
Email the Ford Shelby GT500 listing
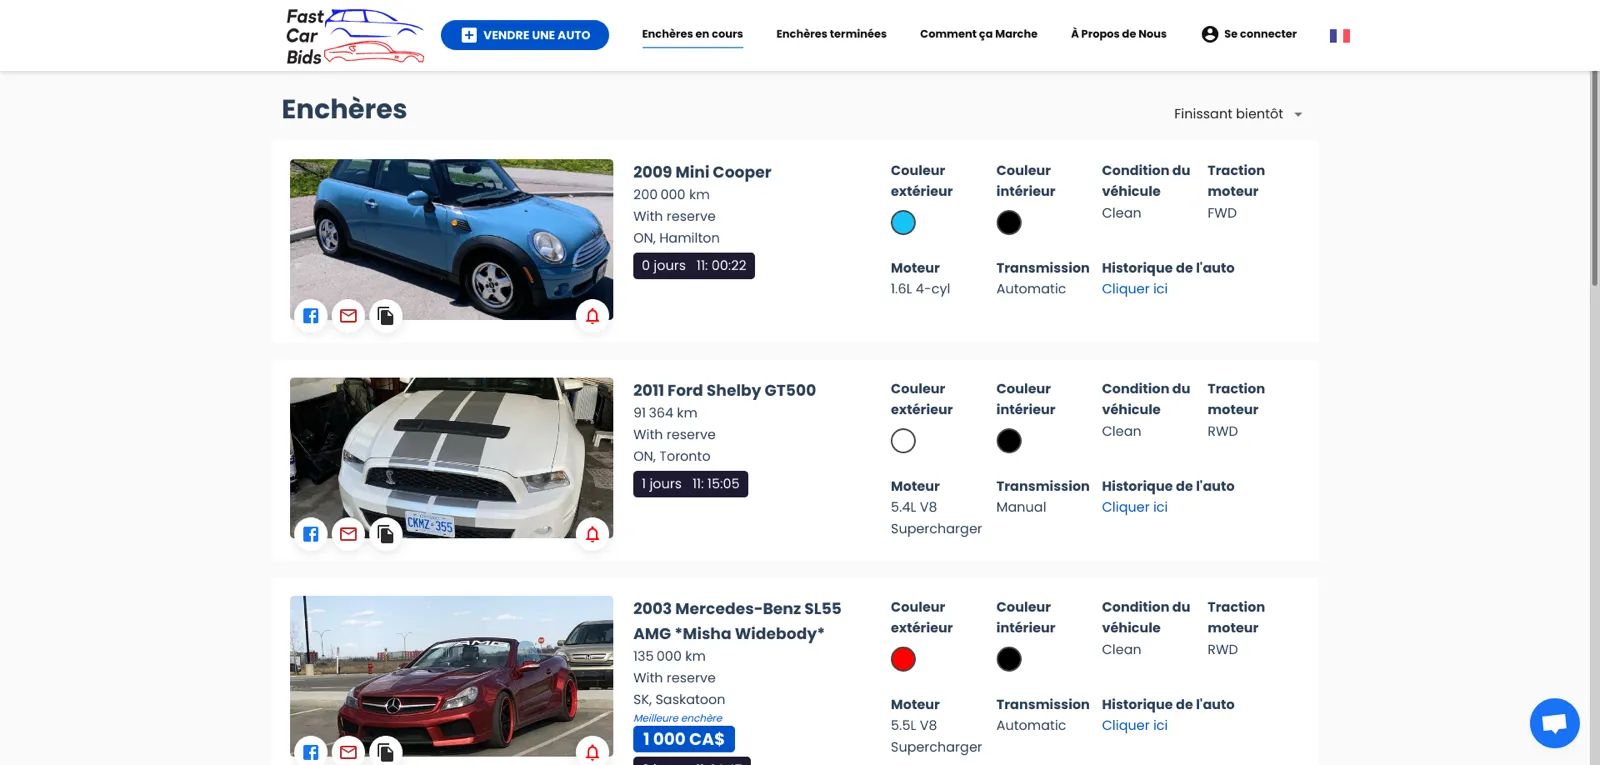pyautogui.click(x=348, y=534)
